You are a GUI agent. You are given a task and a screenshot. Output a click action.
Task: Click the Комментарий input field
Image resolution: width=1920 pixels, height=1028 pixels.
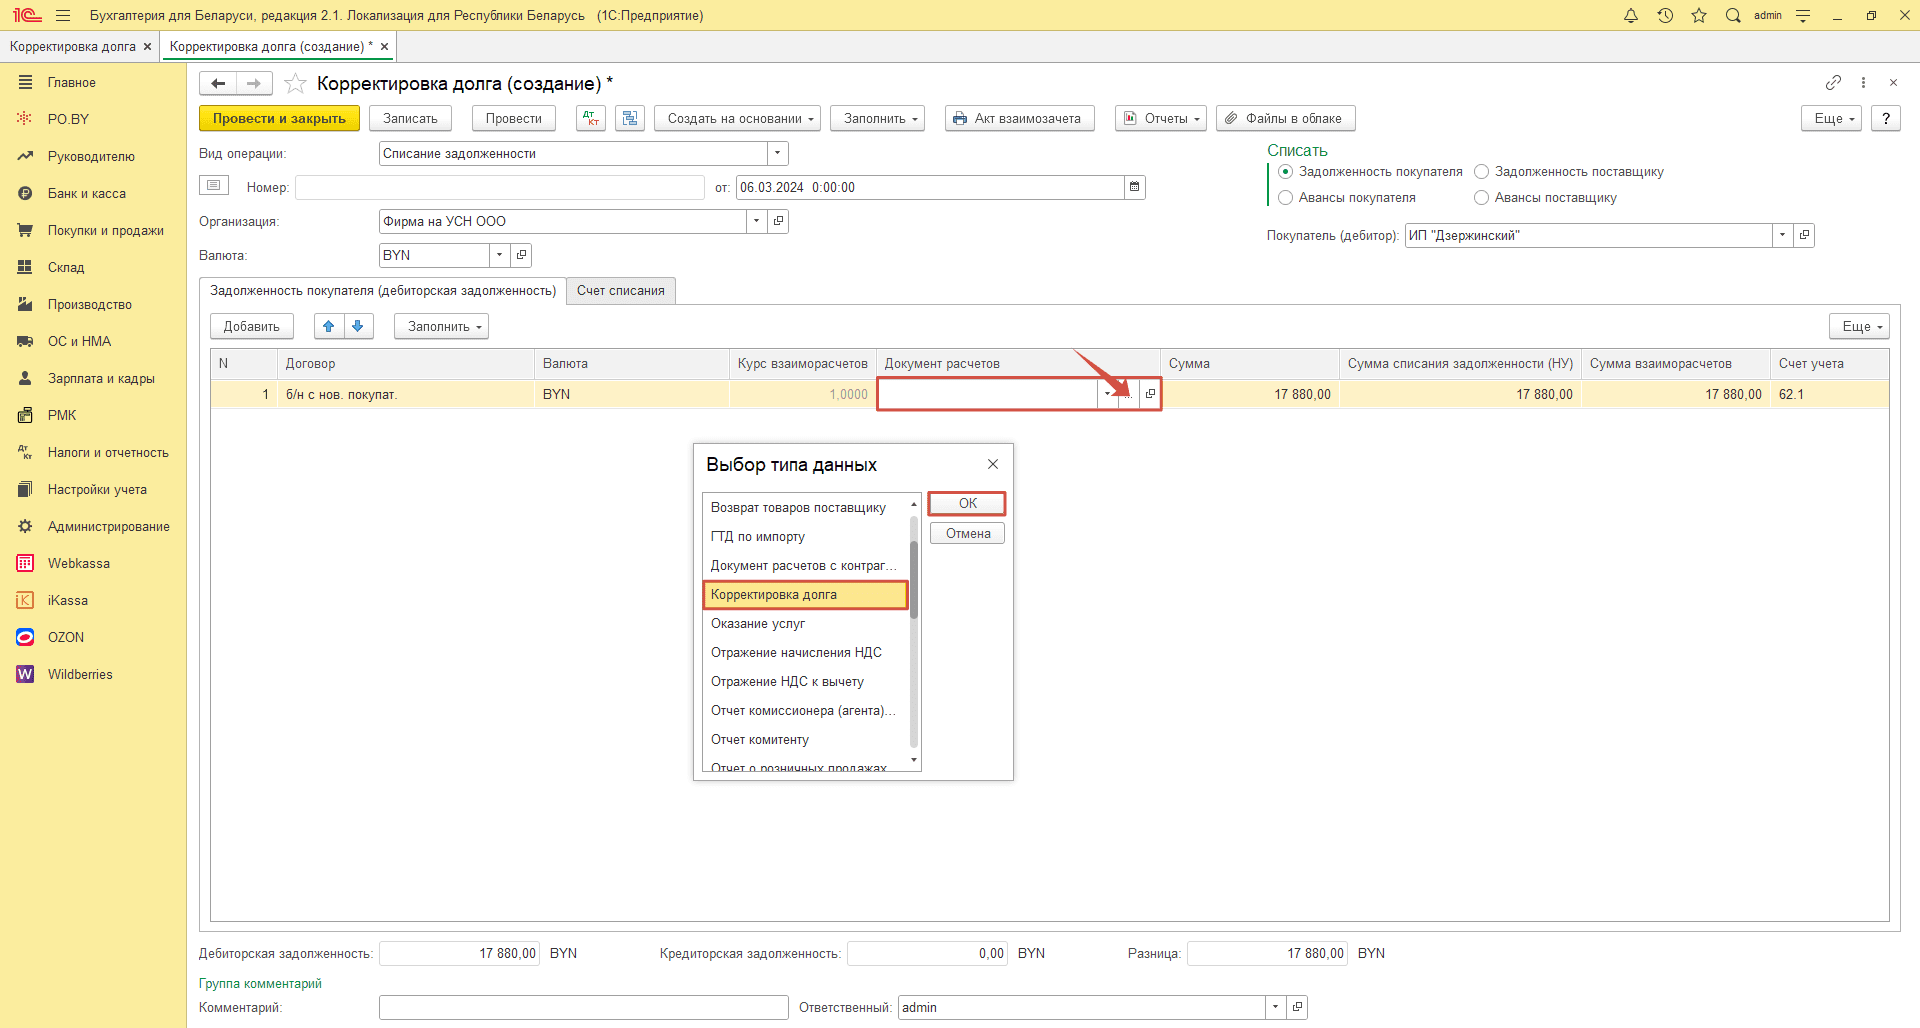coord(584,1007)
